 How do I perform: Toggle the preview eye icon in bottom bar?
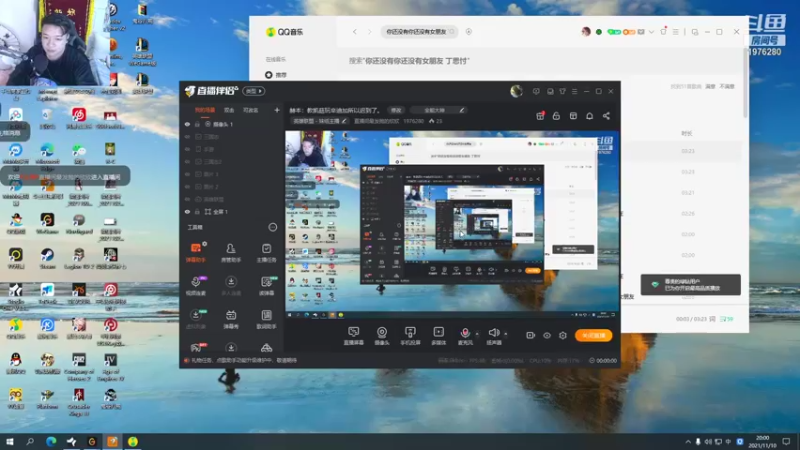546,335
